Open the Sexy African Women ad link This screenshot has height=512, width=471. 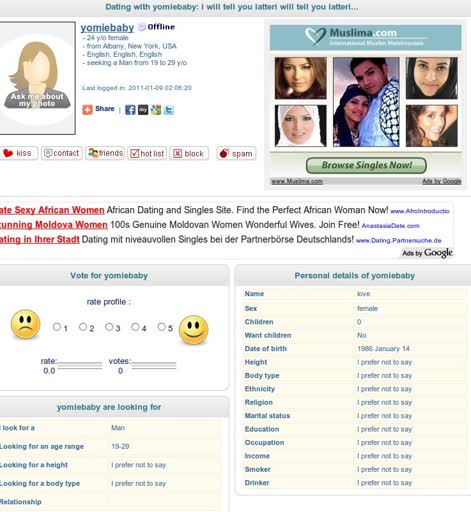click(x=52, y=210)
